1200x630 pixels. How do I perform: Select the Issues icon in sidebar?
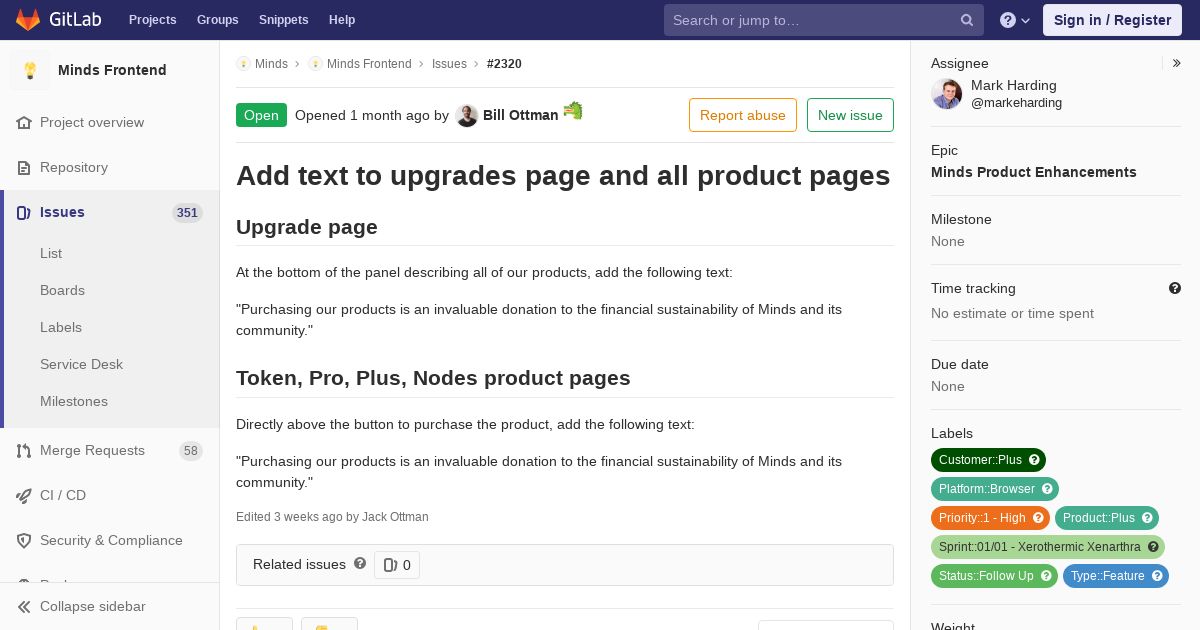[25, 212]
